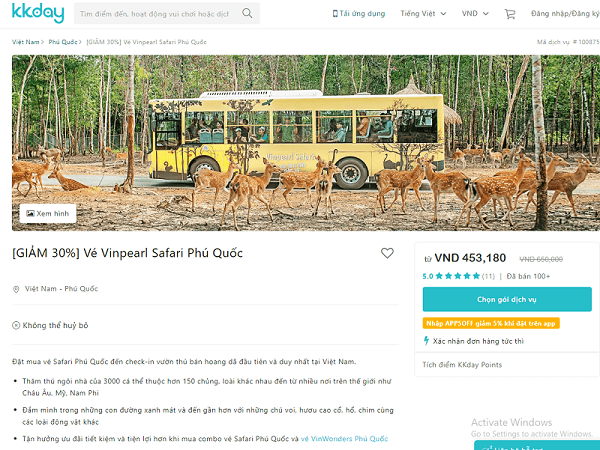The height and width of the screenshot is (450, 600).
Task: Open the shopping cart
Action: (510, 15)
